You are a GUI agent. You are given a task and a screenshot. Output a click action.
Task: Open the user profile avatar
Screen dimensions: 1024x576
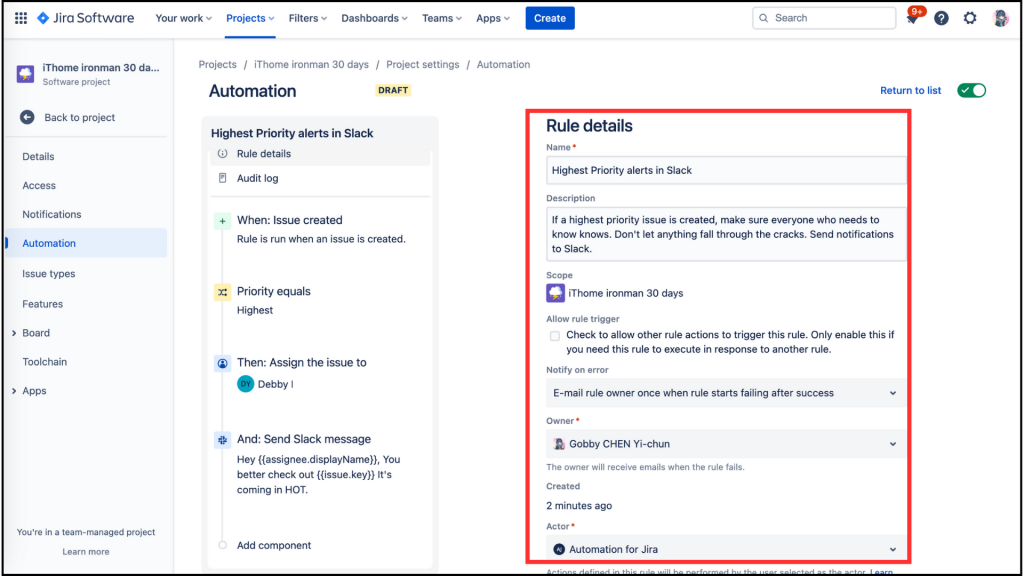pyautogui.click(x=1000, y=18)
